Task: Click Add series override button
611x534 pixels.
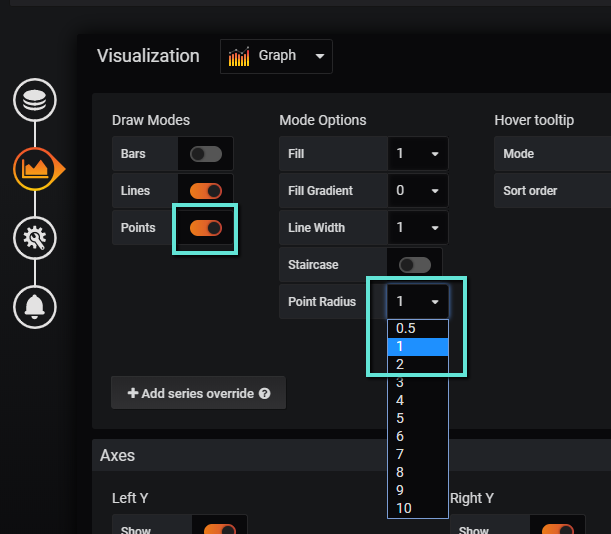Action: point(198,394)
